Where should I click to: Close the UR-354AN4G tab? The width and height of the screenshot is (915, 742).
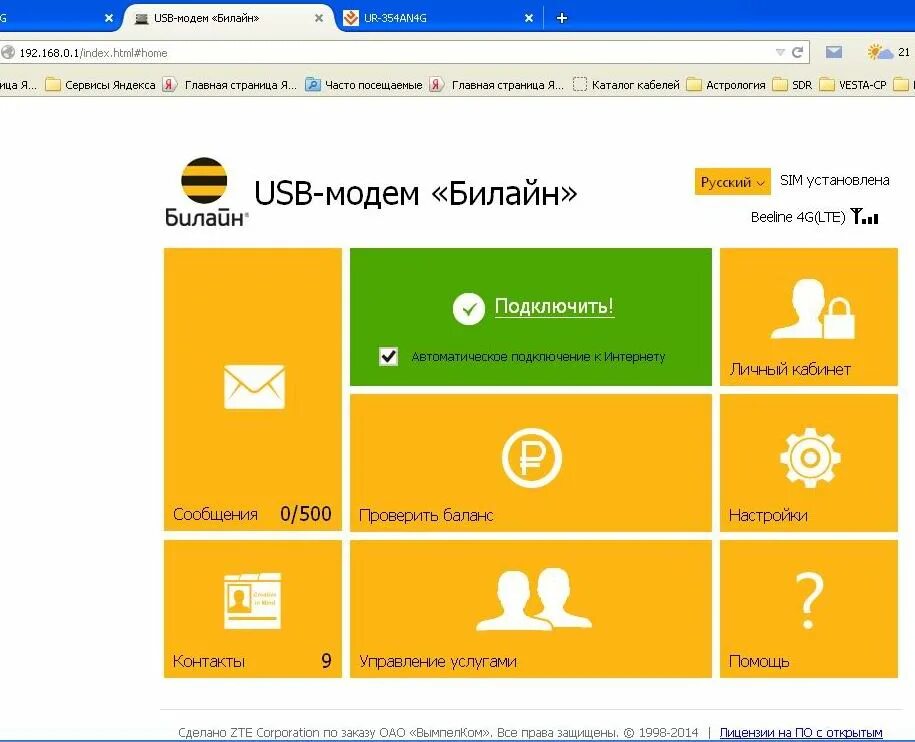529,18
